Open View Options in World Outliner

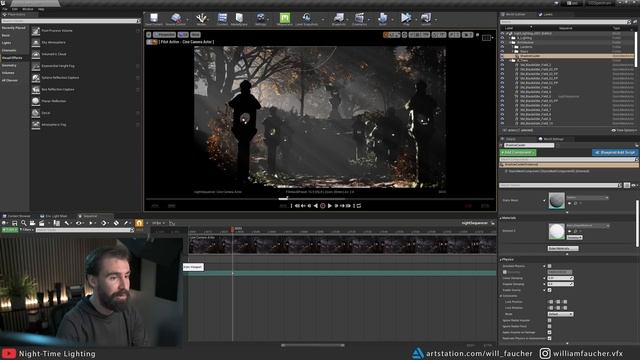coord(624,131)
